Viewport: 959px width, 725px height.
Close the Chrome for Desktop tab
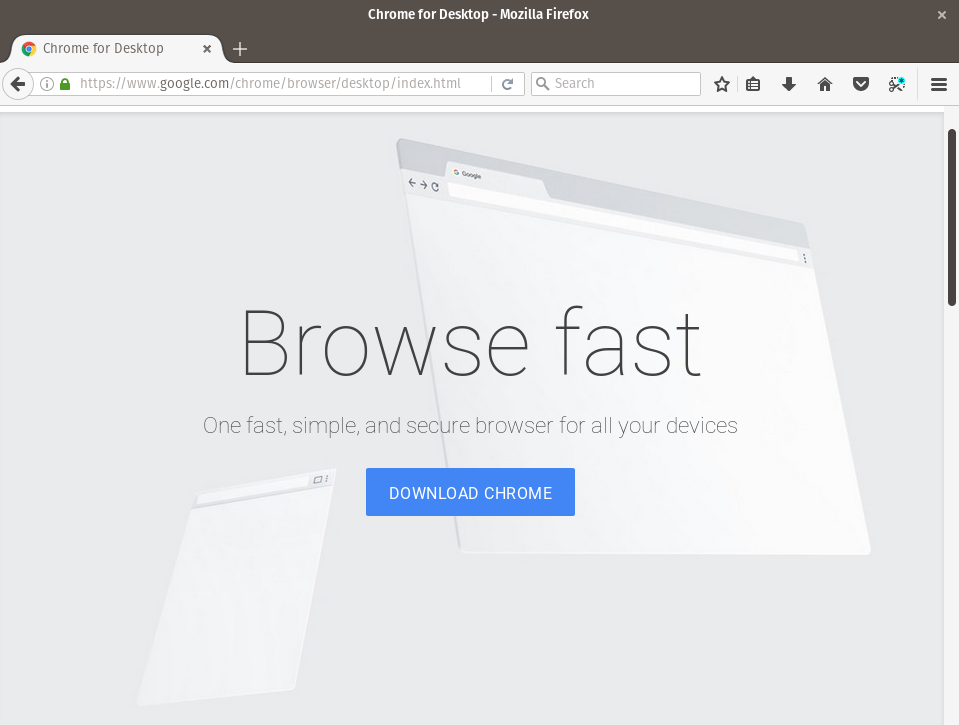207,48
